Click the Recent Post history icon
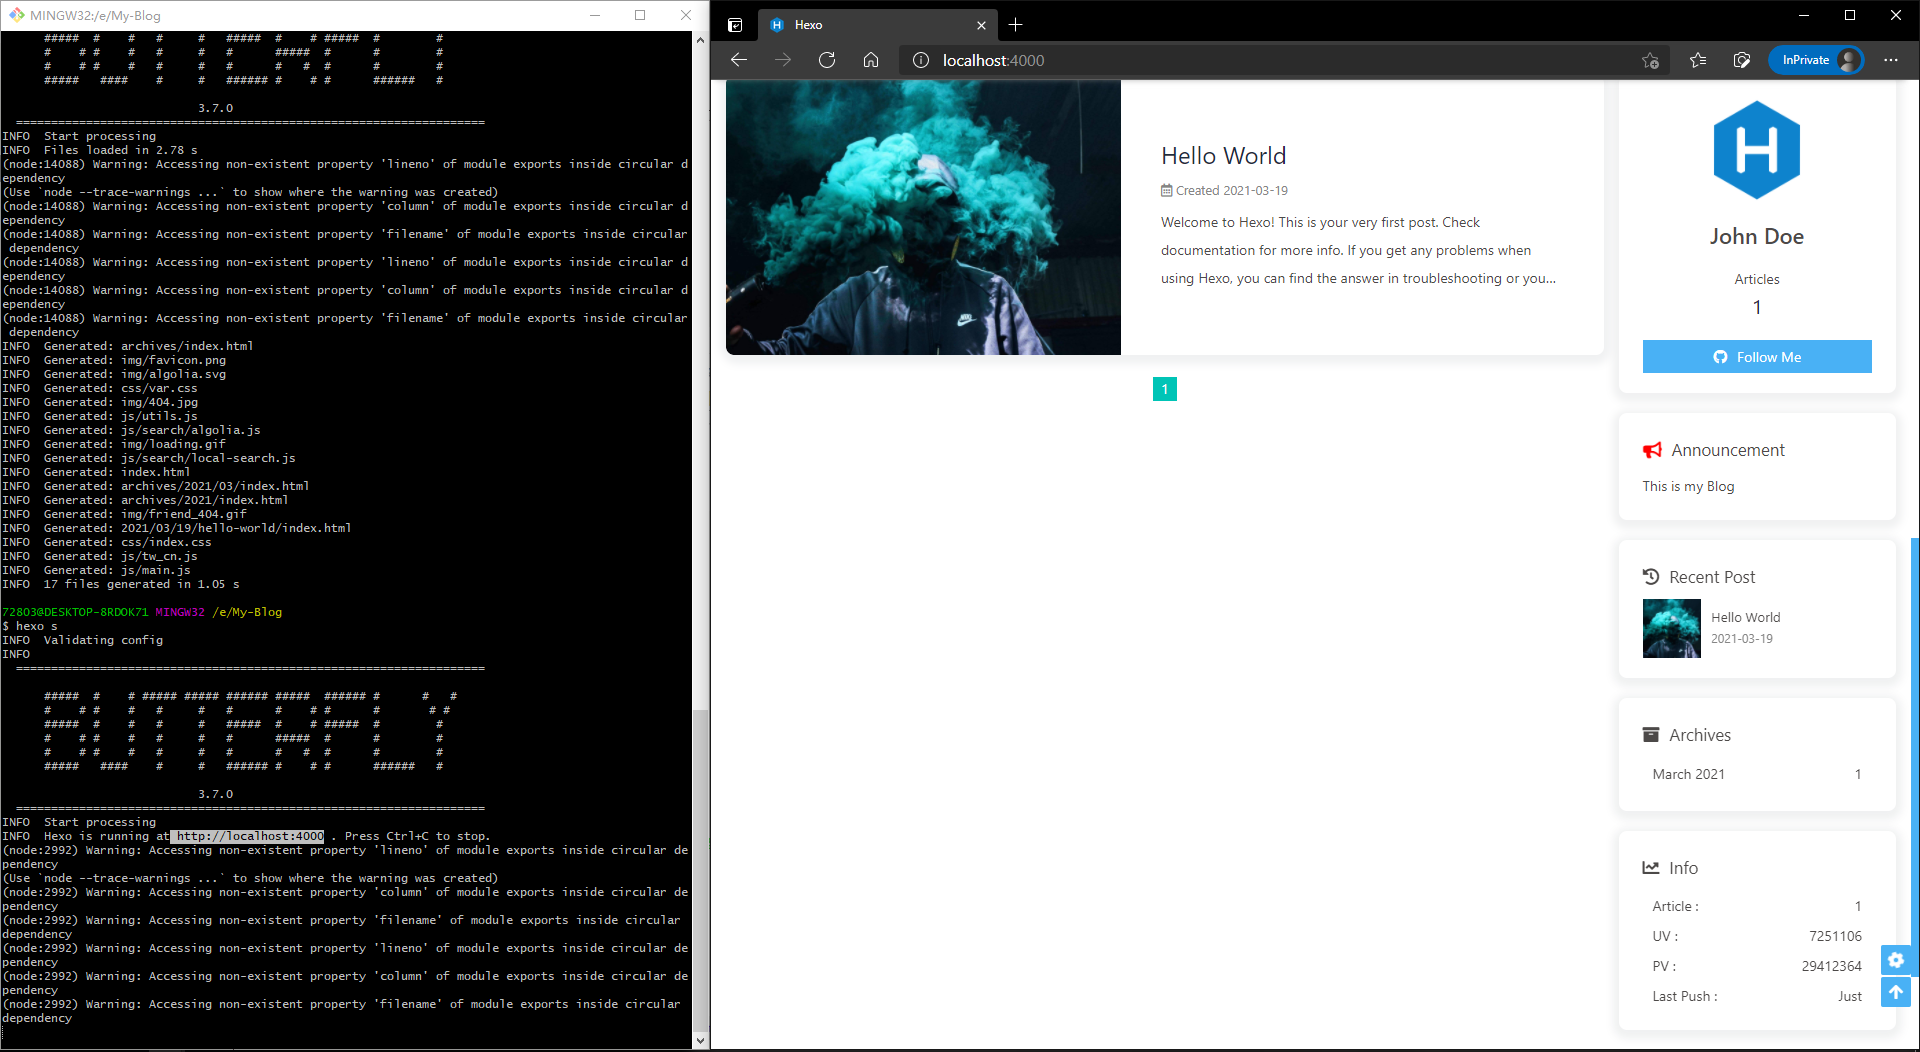The height and width of the screenshot is (1052, 1920). click(1651, 577)
